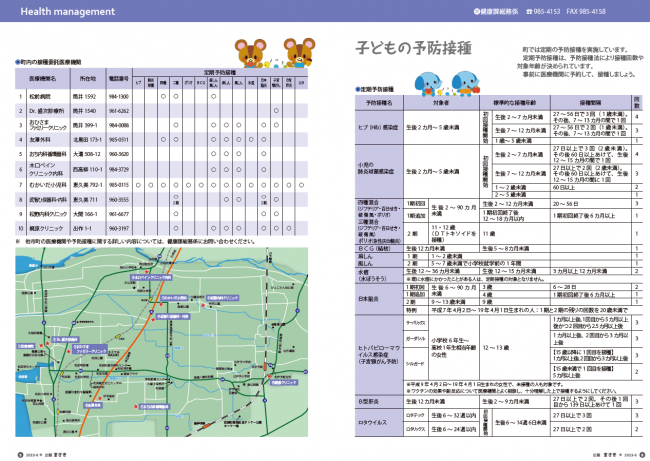Select cell "生後6〜24週以内"
The height and width of the screenshot is (461, 650).
454,429
